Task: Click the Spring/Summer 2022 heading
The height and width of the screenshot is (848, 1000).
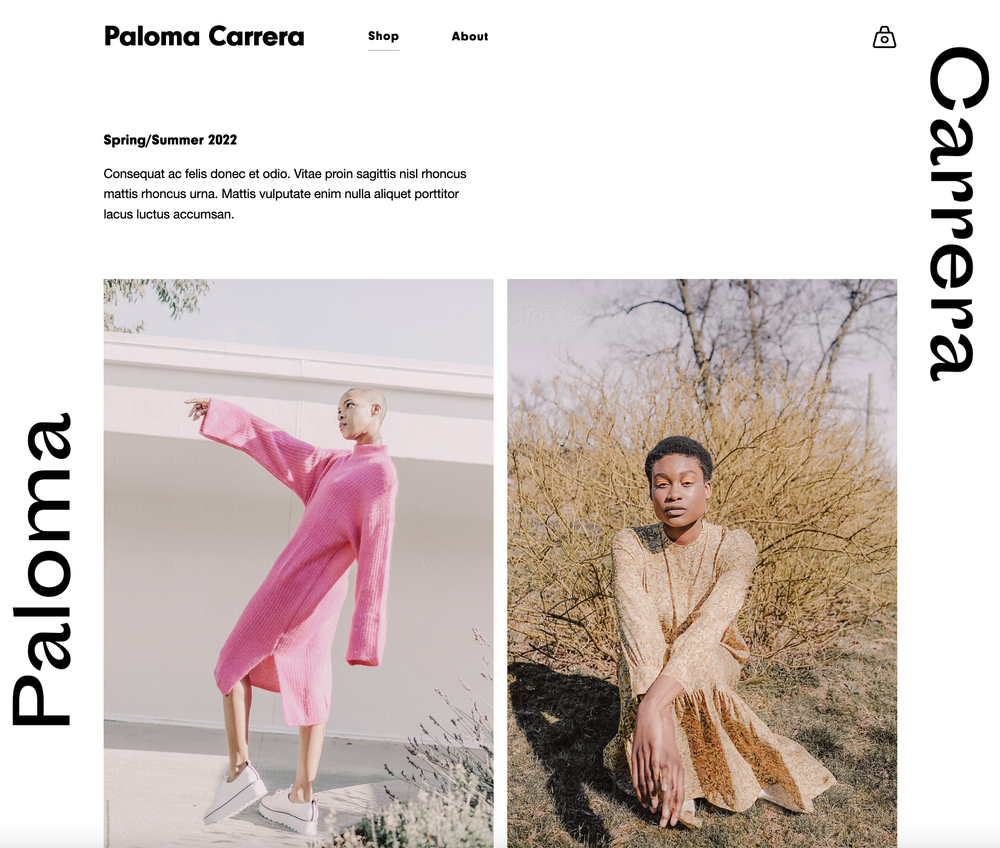Action: [x=170, y=140]
